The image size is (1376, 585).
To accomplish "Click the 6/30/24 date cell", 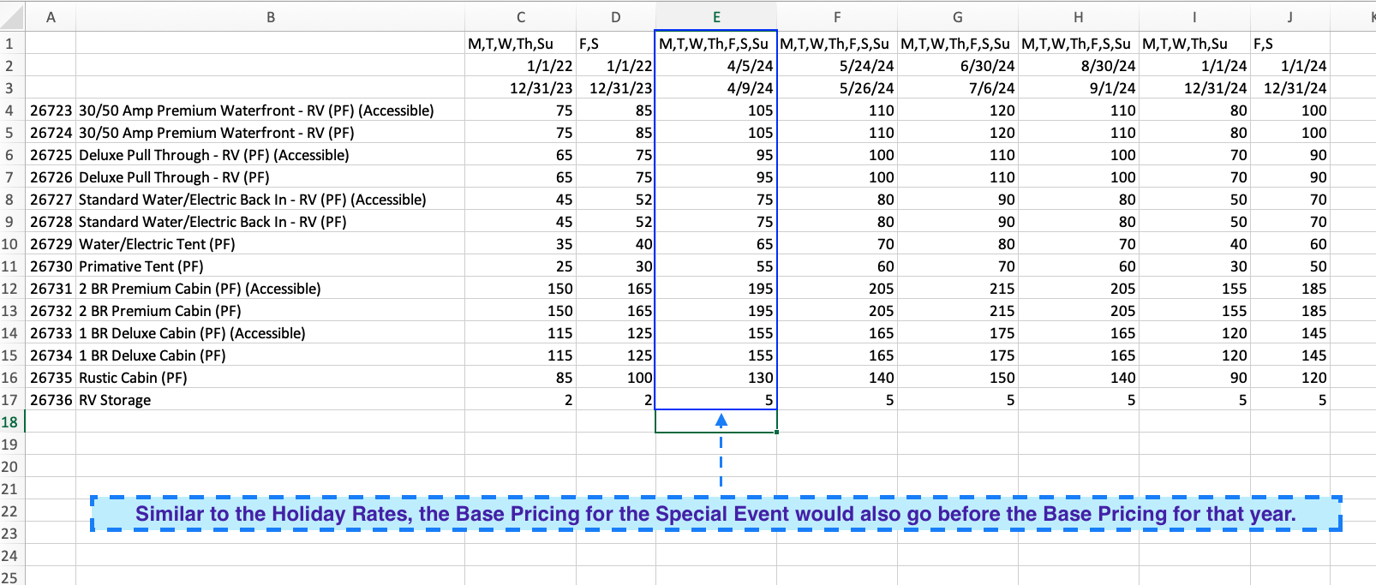I will click(957, 66).
